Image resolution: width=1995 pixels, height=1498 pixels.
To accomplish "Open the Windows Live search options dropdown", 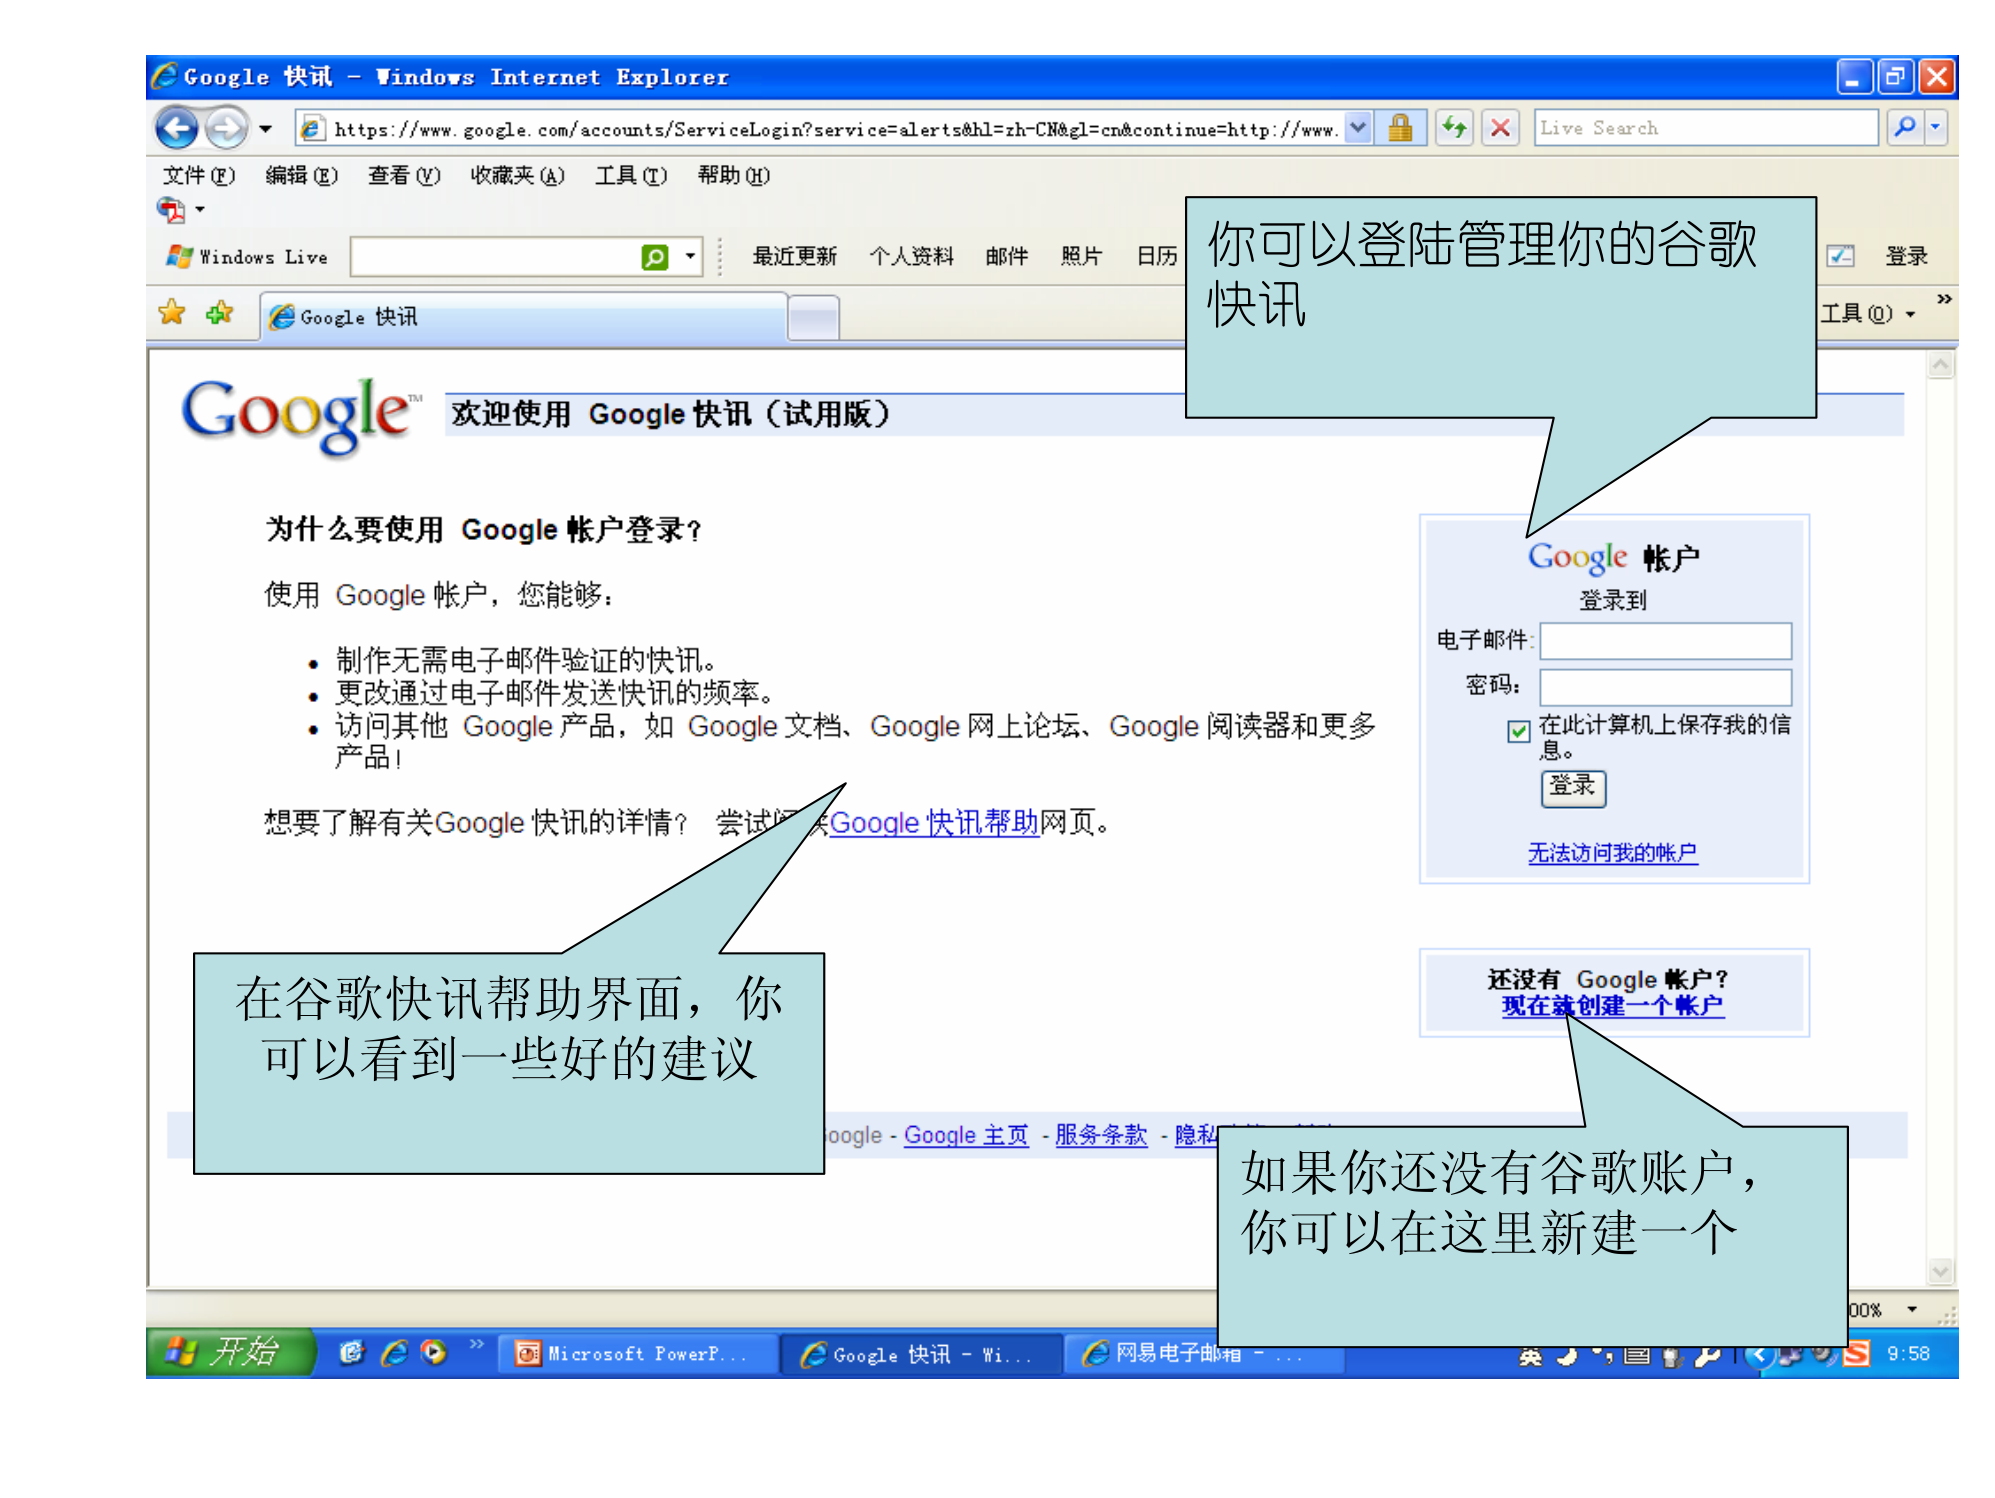I will click(690, 257).
